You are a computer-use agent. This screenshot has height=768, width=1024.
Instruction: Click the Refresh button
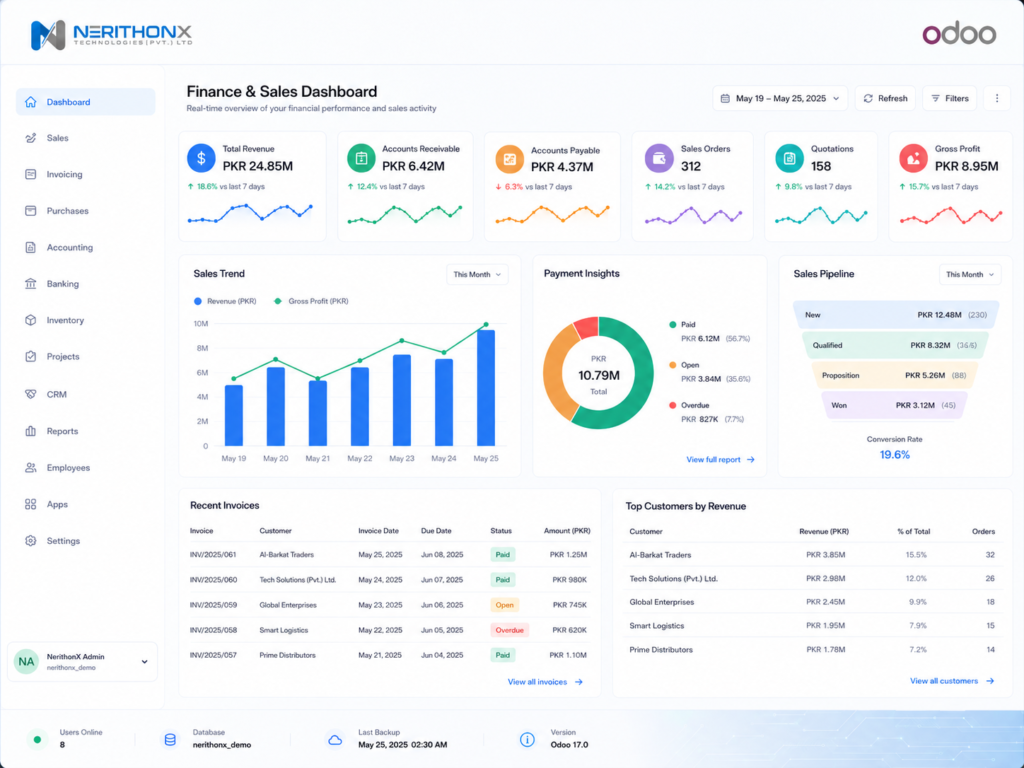(885, 98)
